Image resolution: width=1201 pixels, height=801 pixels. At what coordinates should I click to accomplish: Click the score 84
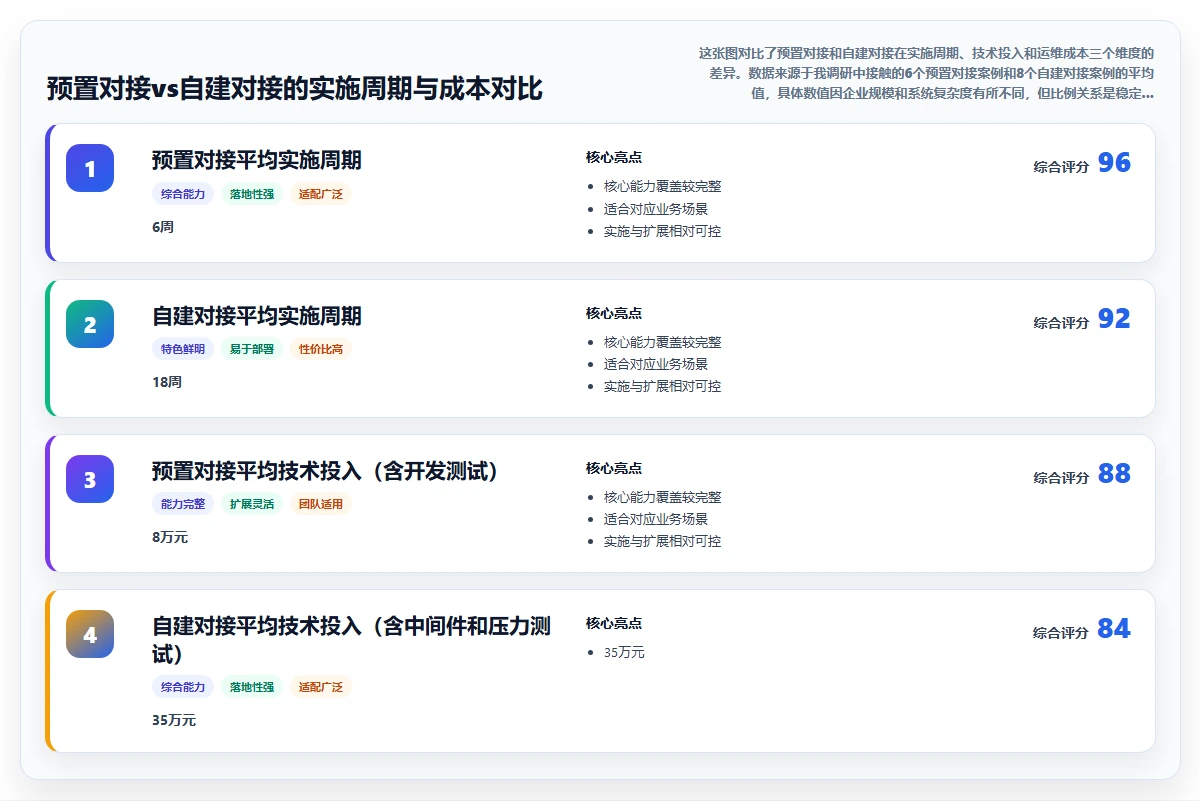1114,629
